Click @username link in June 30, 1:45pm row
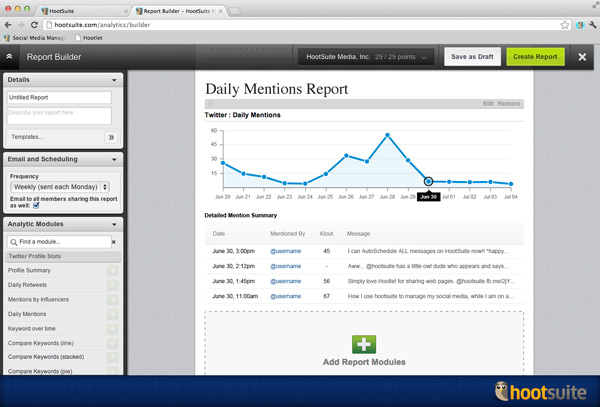 (x=285, y=281)
